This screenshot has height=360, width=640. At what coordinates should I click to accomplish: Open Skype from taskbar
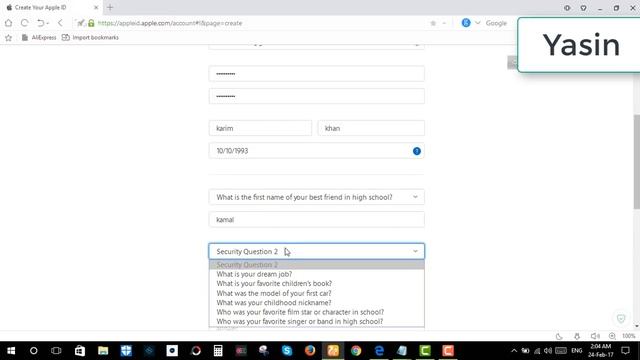(x=287, y=351)
